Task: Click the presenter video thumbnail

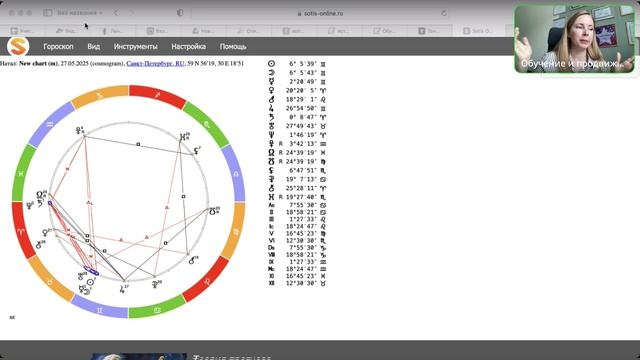Action: coord(575,39)
